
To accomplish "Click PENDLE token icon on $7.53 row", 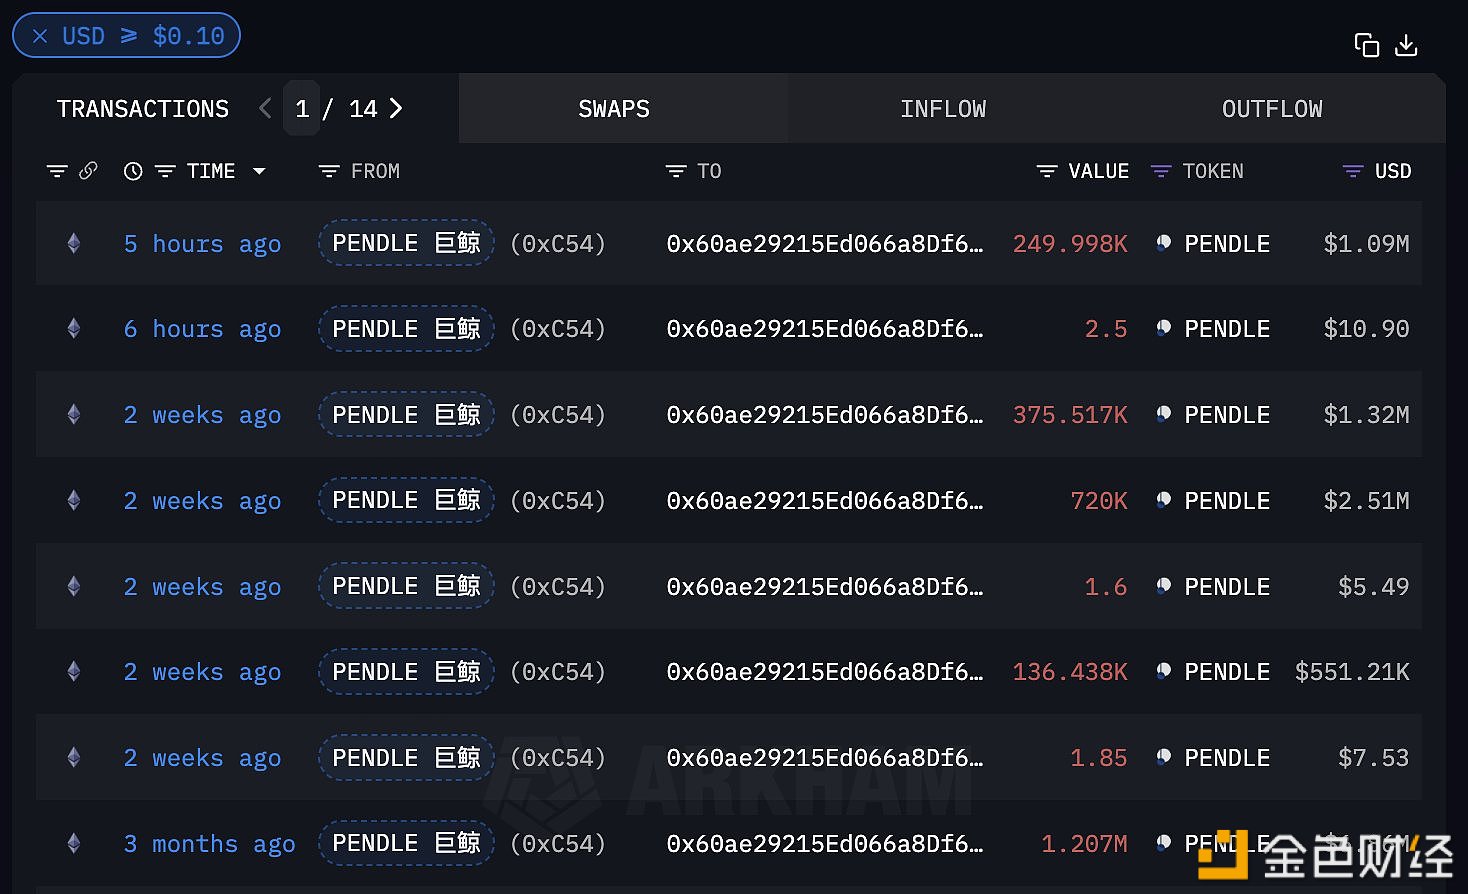I will pos(1163,756).
